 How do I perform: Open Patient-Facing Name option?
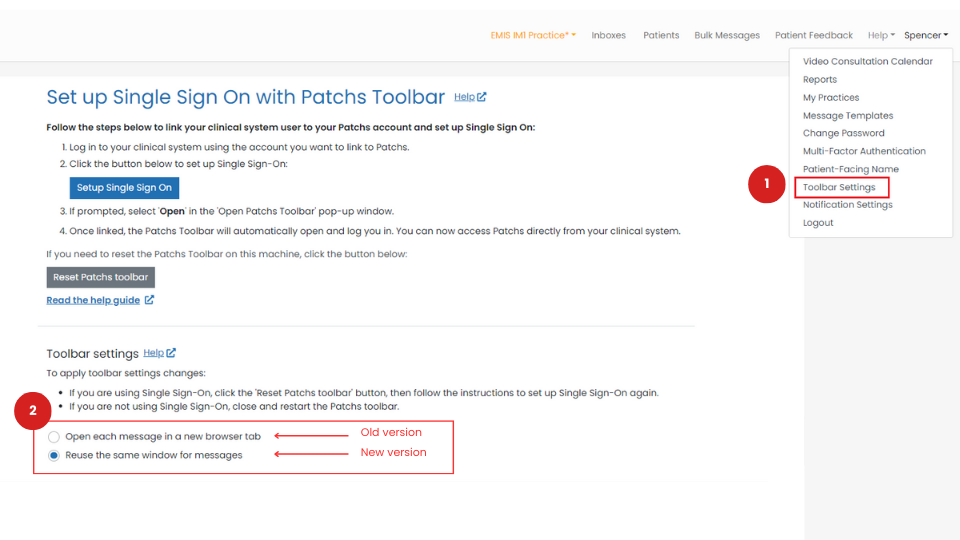pyautogui.click(x=850, y=169)
